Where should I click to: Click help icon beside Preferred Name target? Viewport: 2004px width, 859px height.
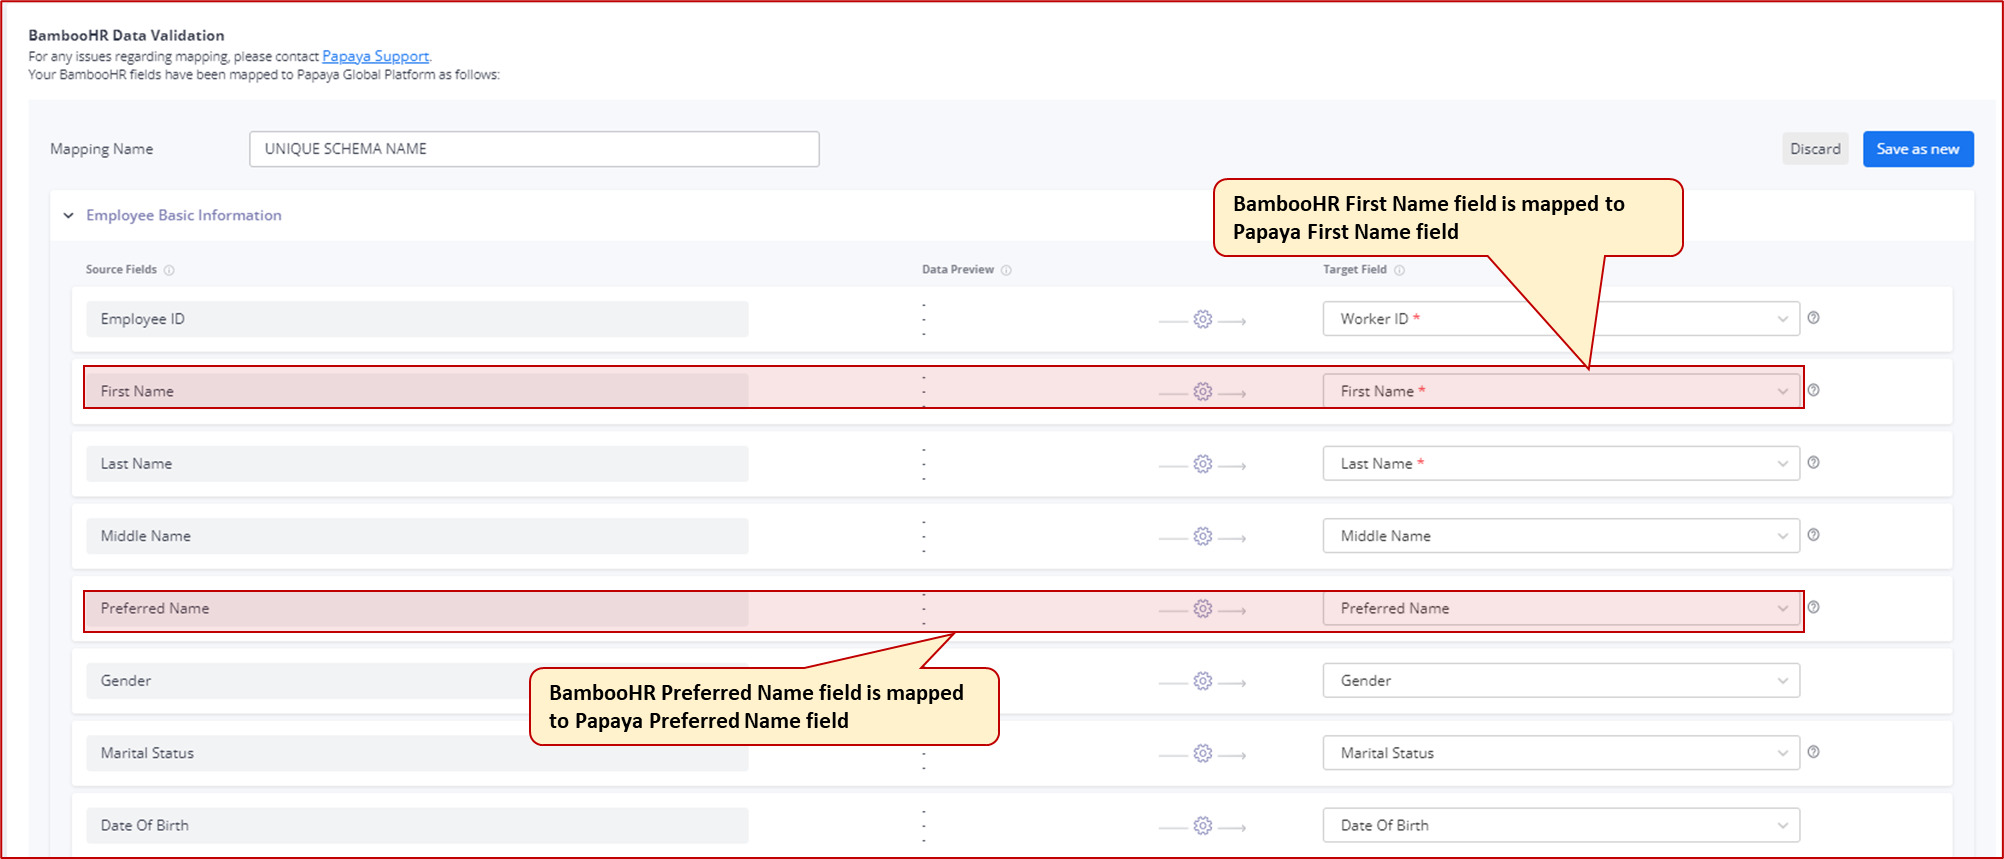point(1813,607)
